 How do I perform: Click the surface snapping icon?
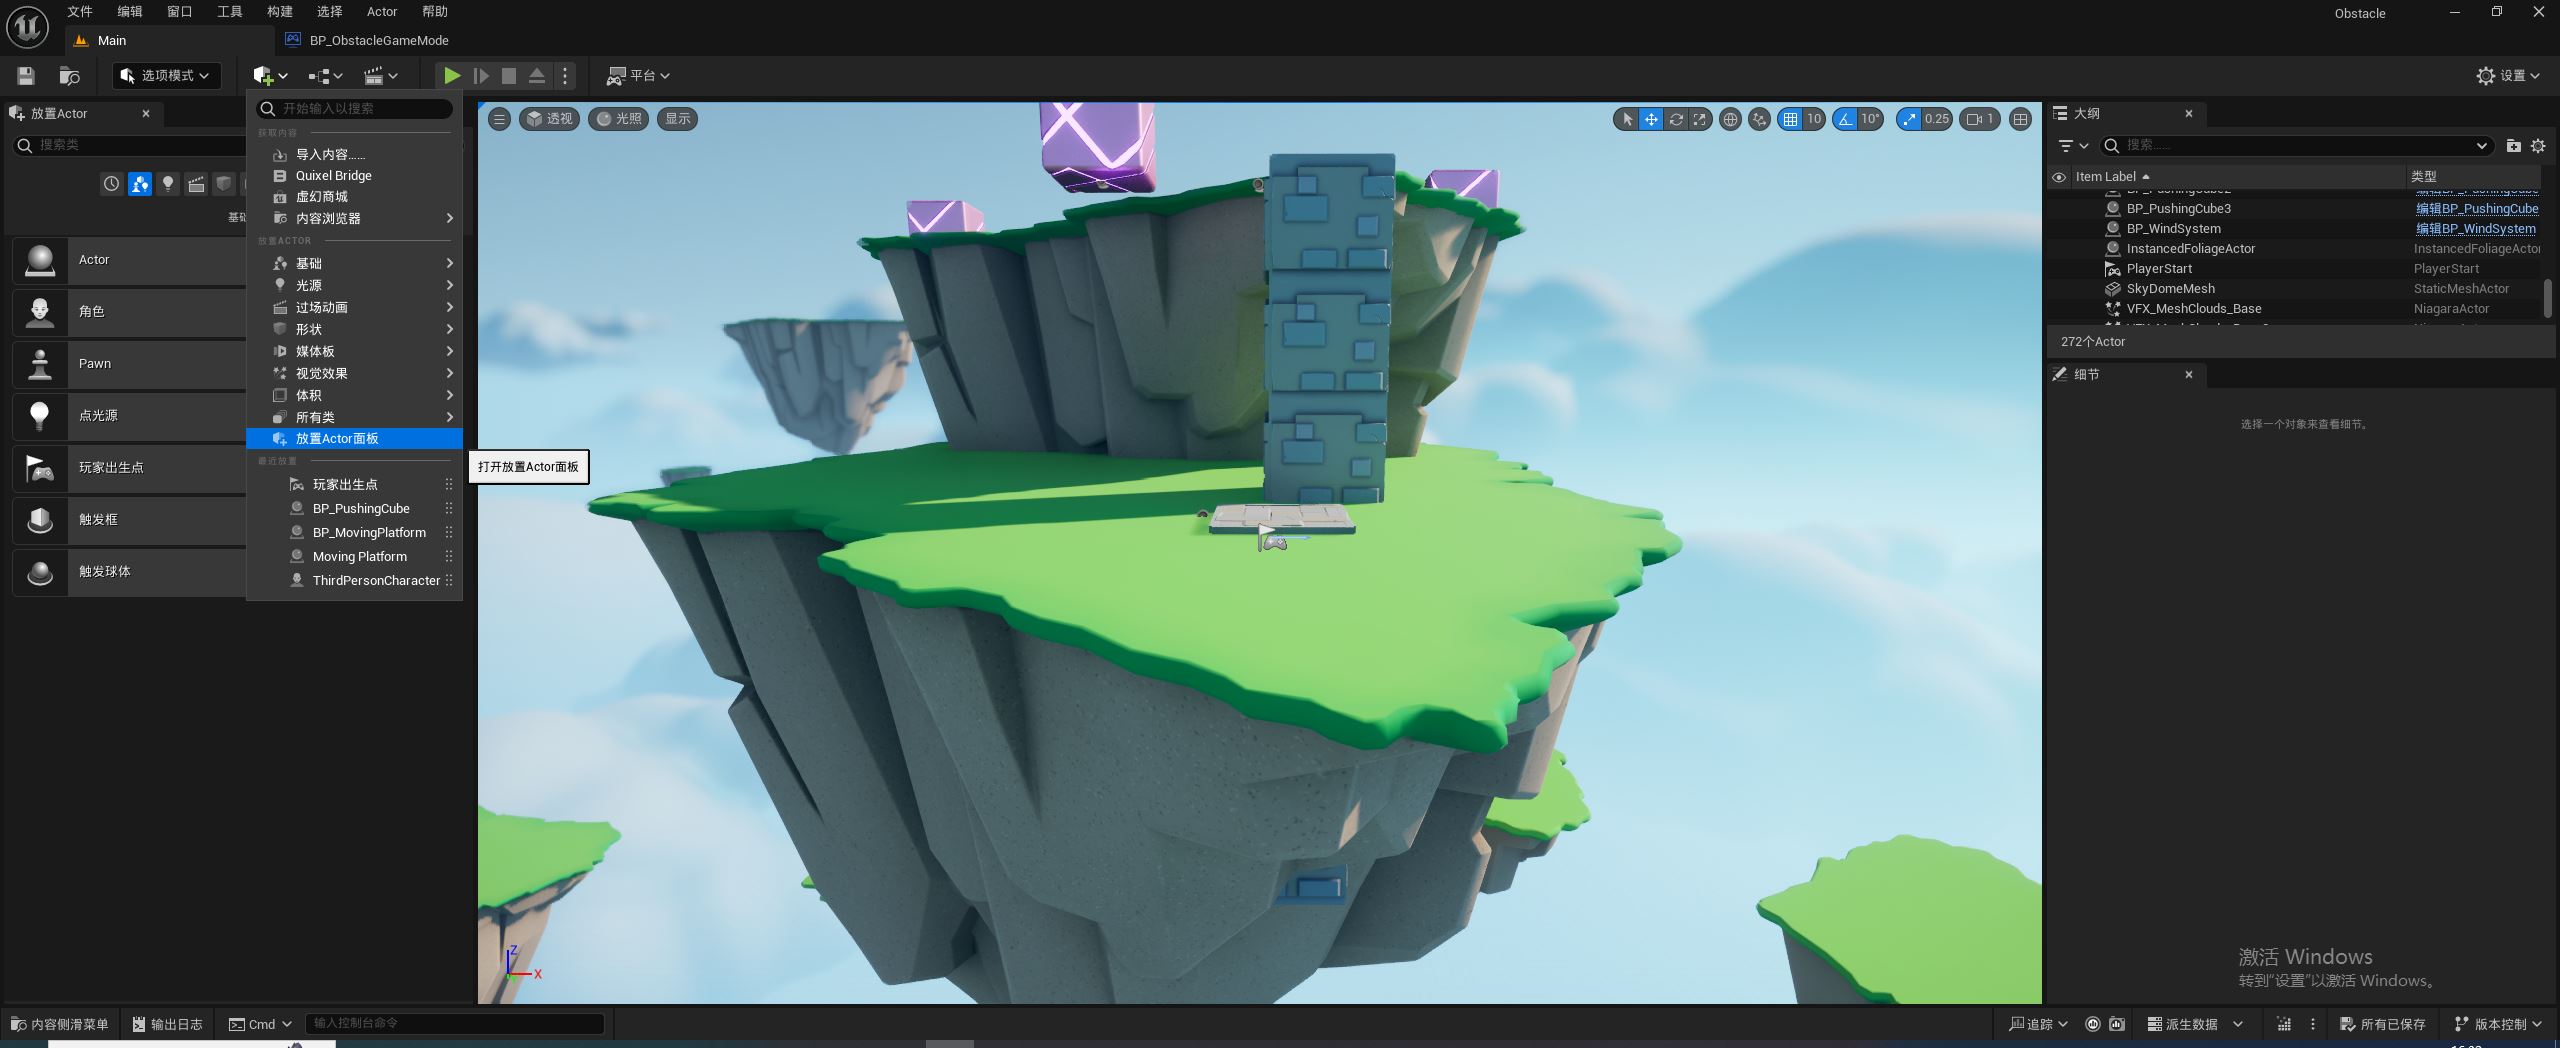(x=1759, y=119)
